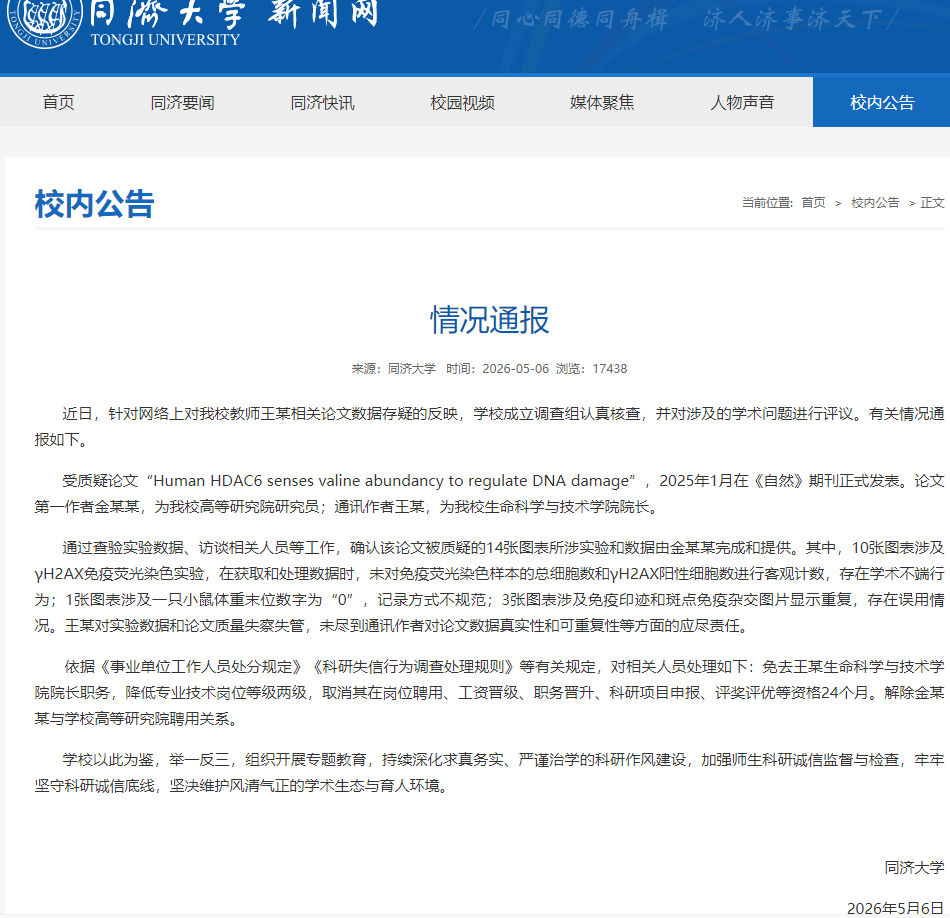Click the TONGJI UNIVERSITY header text
Screen dimensions: 950x918
165,40
